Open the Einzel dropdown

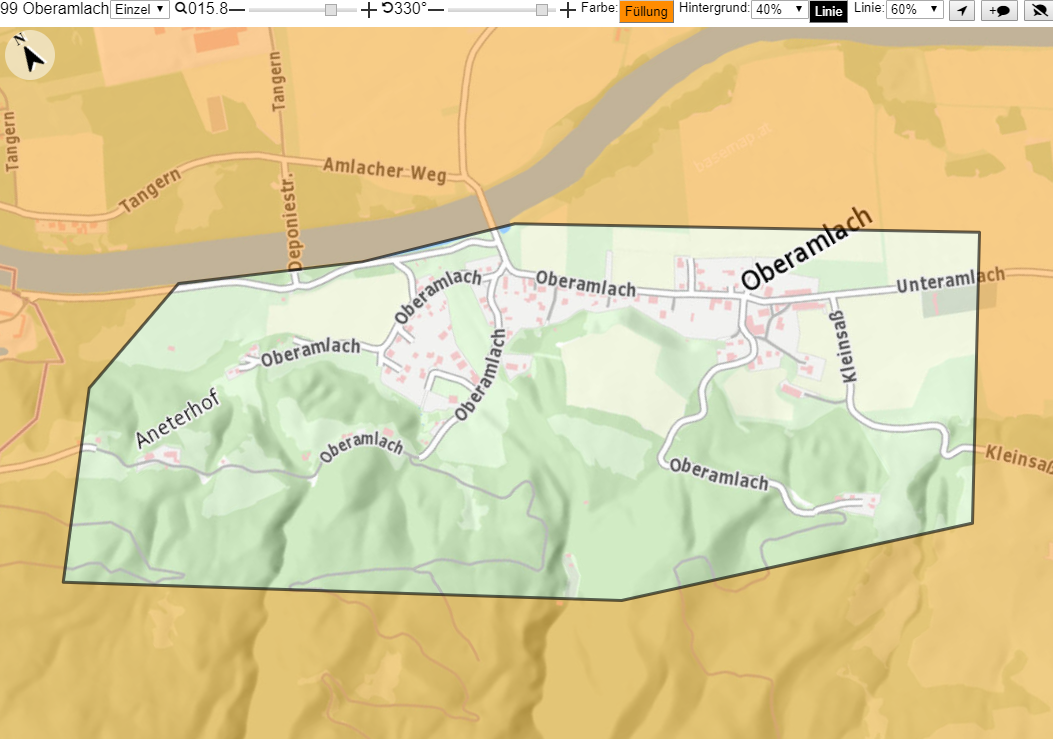pos(140,9)
